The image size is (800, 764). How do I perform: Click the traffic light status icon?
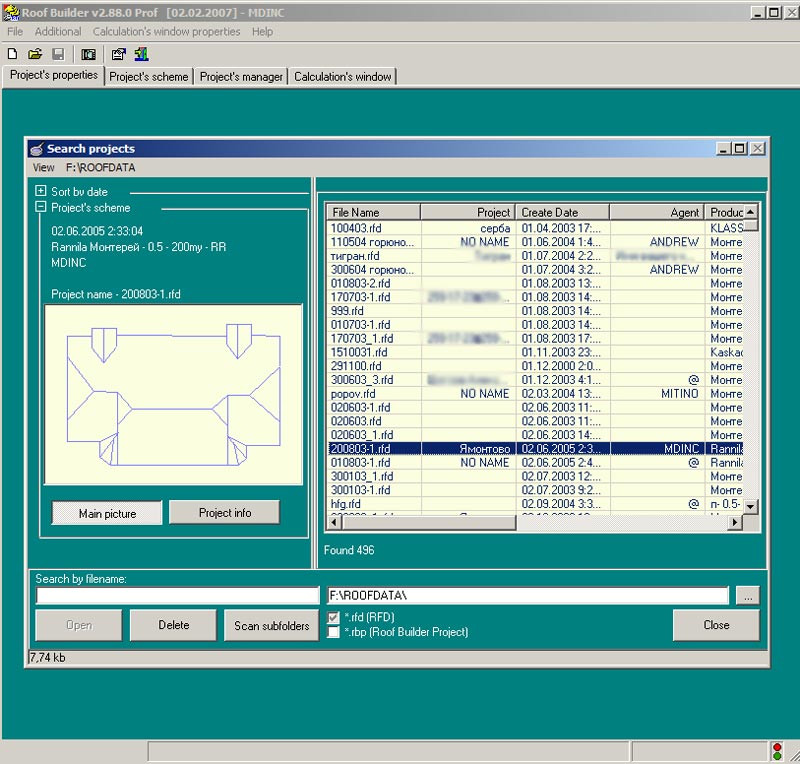(777, 751)
